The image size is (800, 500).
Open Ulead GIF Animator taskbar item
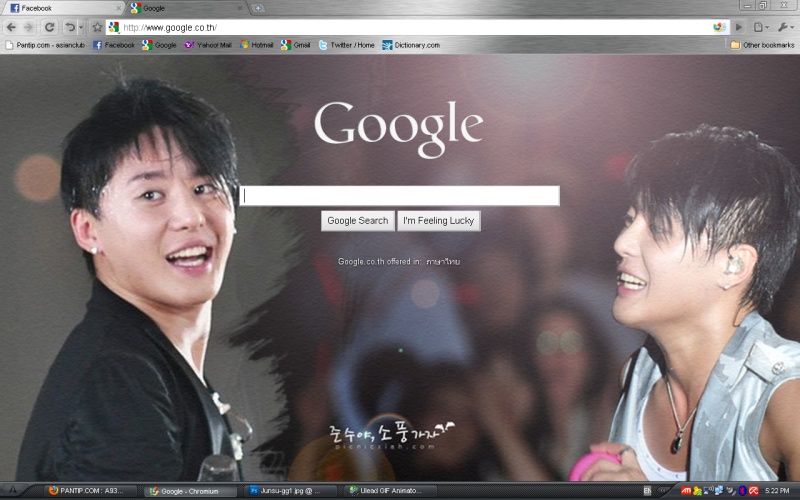[x=391, y=491]
